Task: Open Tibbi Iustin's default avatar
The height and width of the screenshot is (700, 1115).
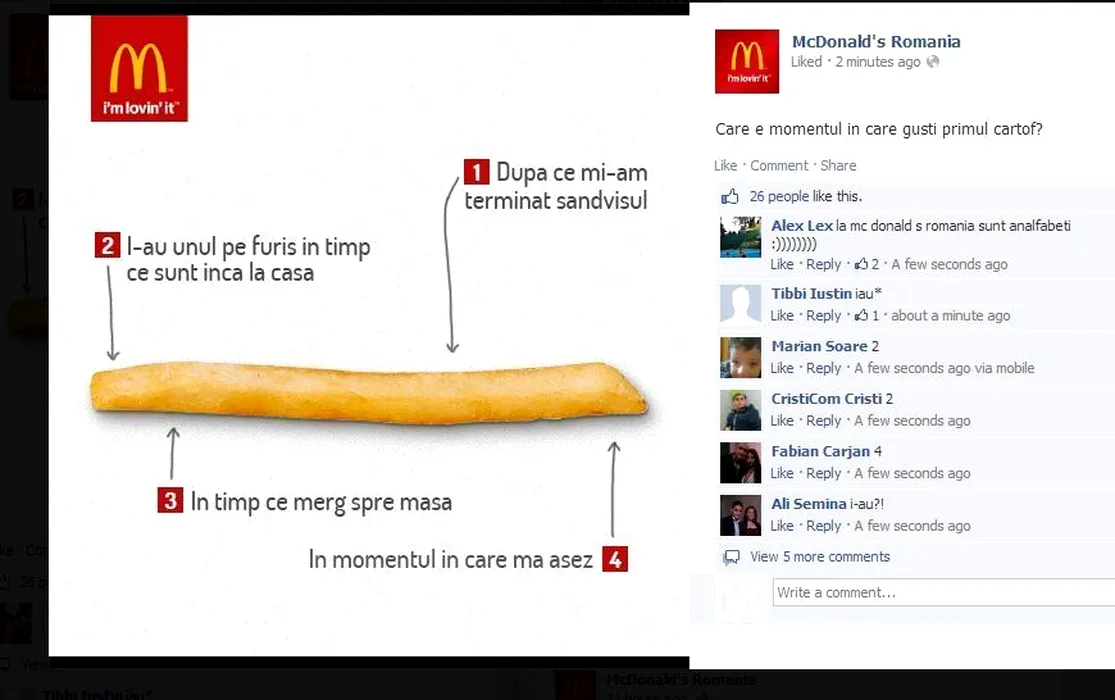Action: [x=740, y=304]
